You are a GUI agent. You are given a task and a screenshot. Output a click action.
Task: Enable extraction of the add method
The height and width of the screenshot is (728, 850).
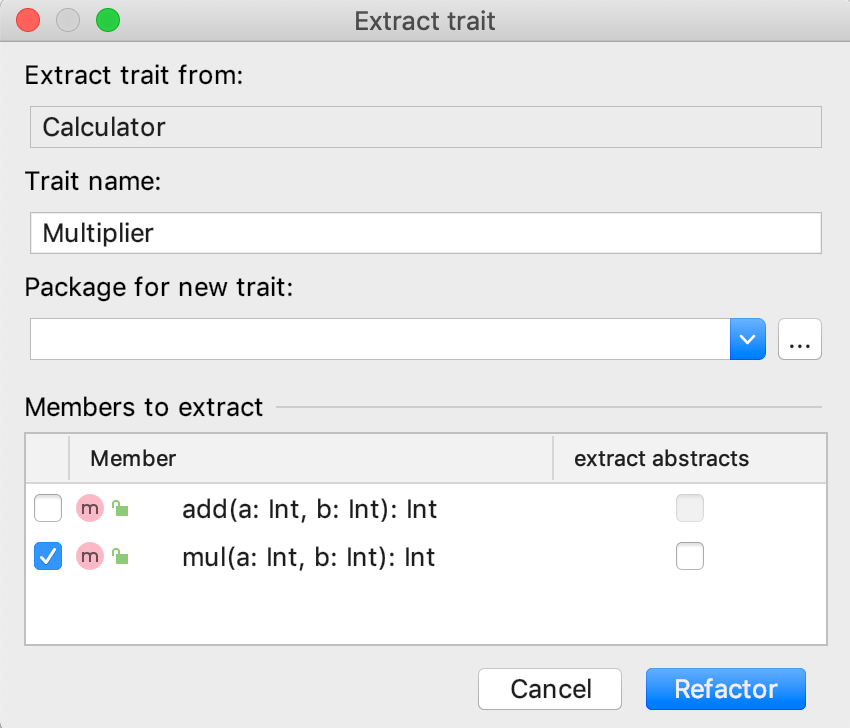pyautogui.click(x=47, y=509)
